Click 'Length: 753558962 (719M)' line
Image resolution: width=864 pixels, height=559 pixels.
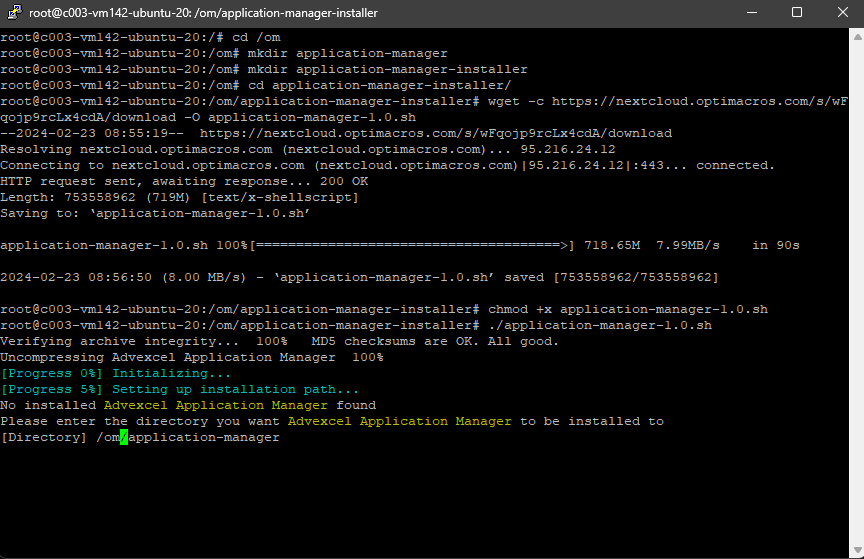click(179, 197)
